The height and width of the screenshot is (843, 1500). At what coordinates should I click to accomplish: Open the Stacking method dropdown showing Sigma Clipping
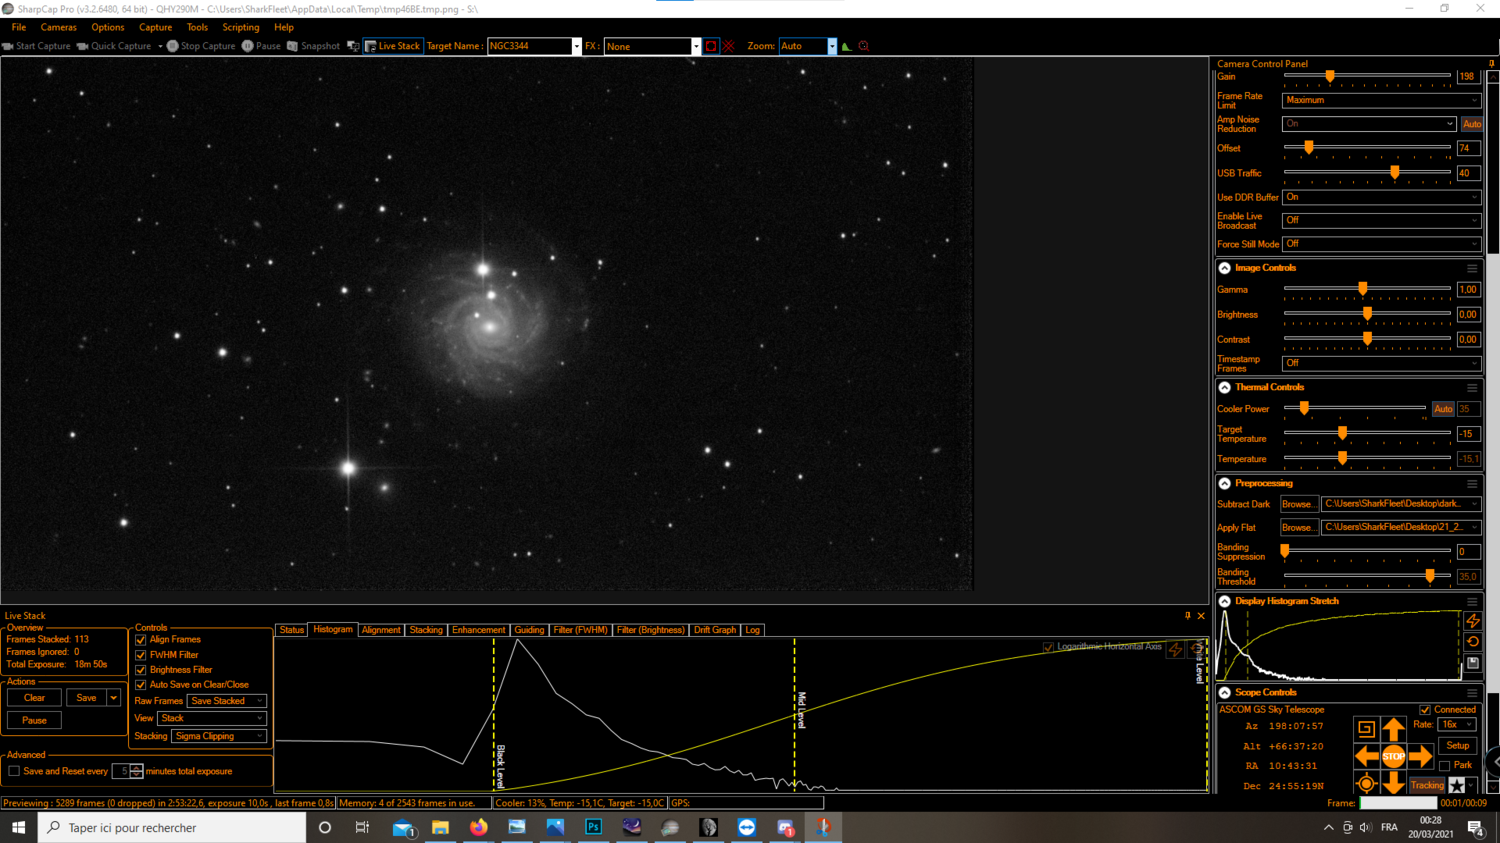point(219,736)
